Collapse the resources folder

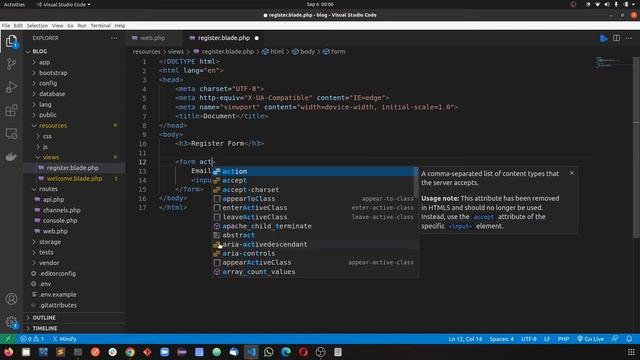click(x=53, y=125)
